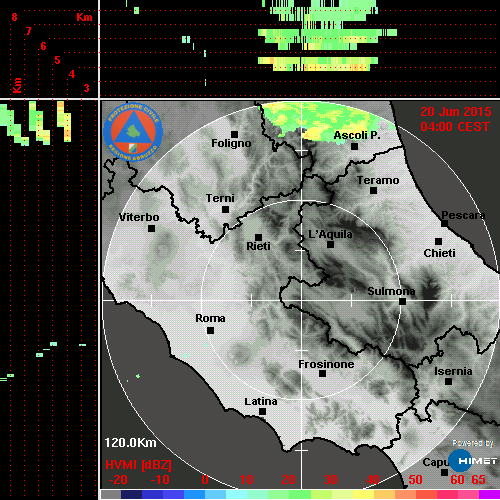This screenshot has height=500, width=500.
Task: Click the 3 km height axis label
Action: click(86, 88)
